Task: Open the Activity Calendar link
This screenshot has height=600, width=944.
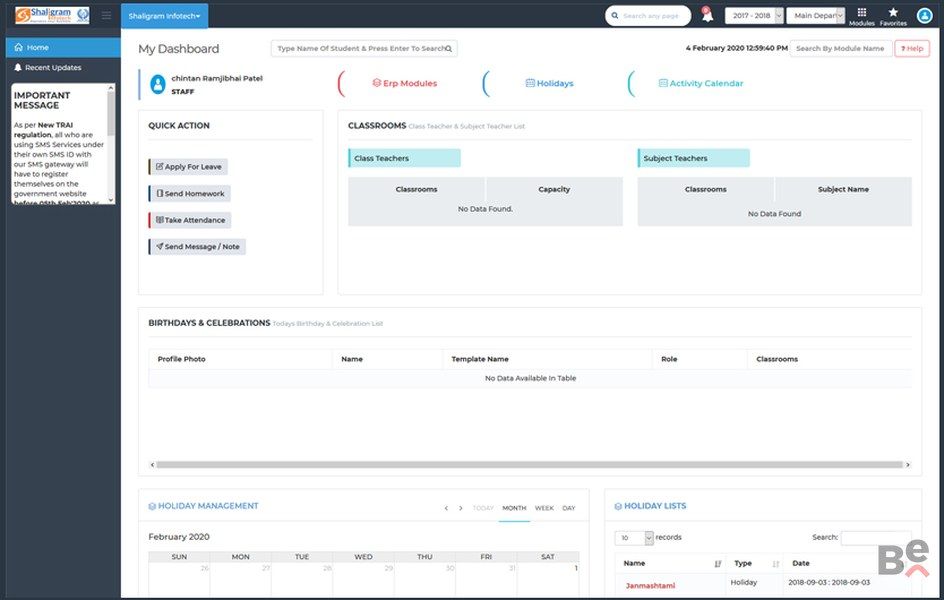Action: click(701, 84)
